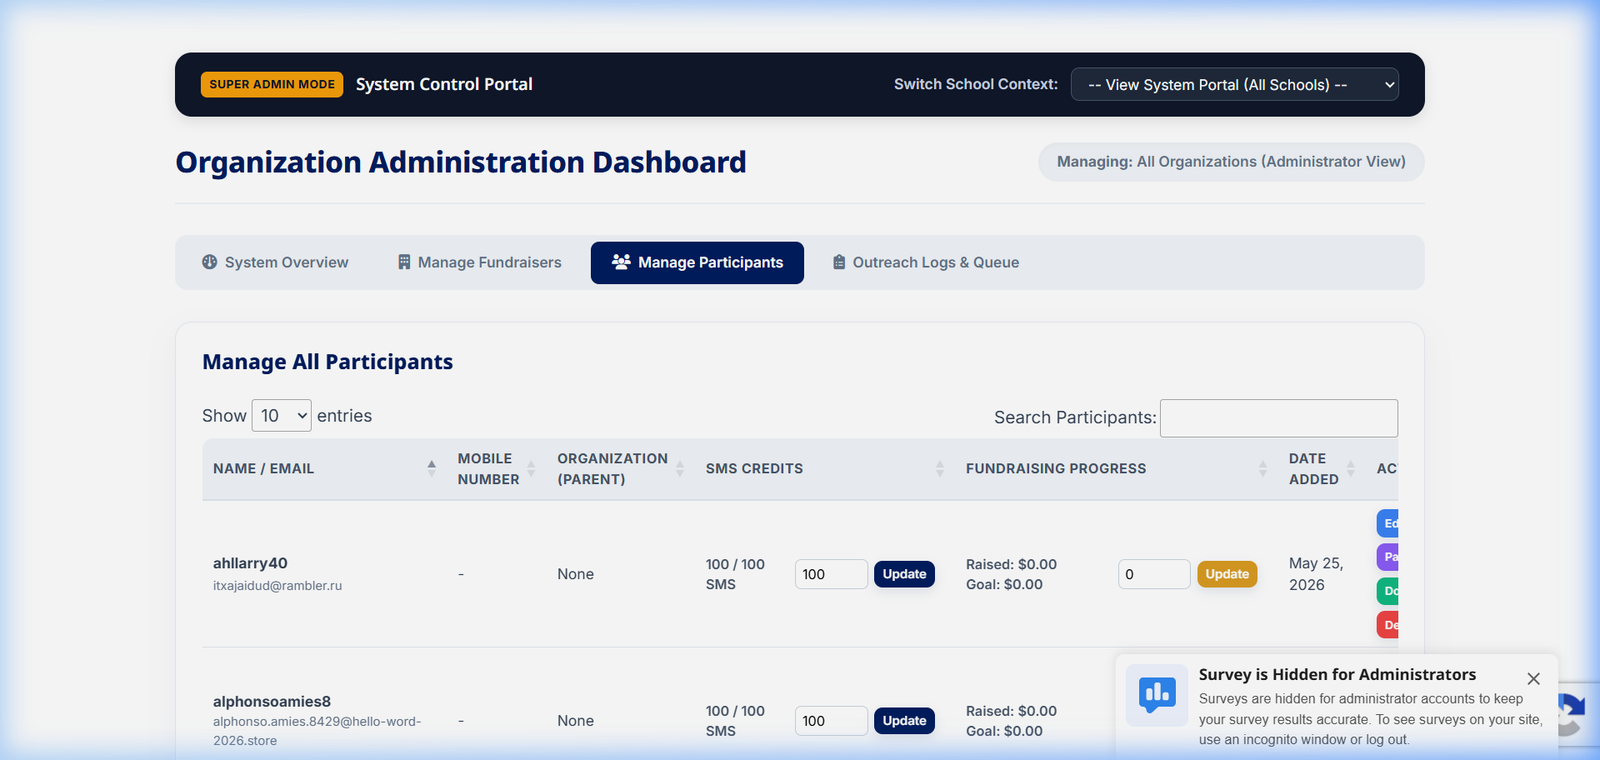Viewport: 1600px width, 760px height.
Task: Click the purple action button for ahllarry40
Action: coord(1388,557)
